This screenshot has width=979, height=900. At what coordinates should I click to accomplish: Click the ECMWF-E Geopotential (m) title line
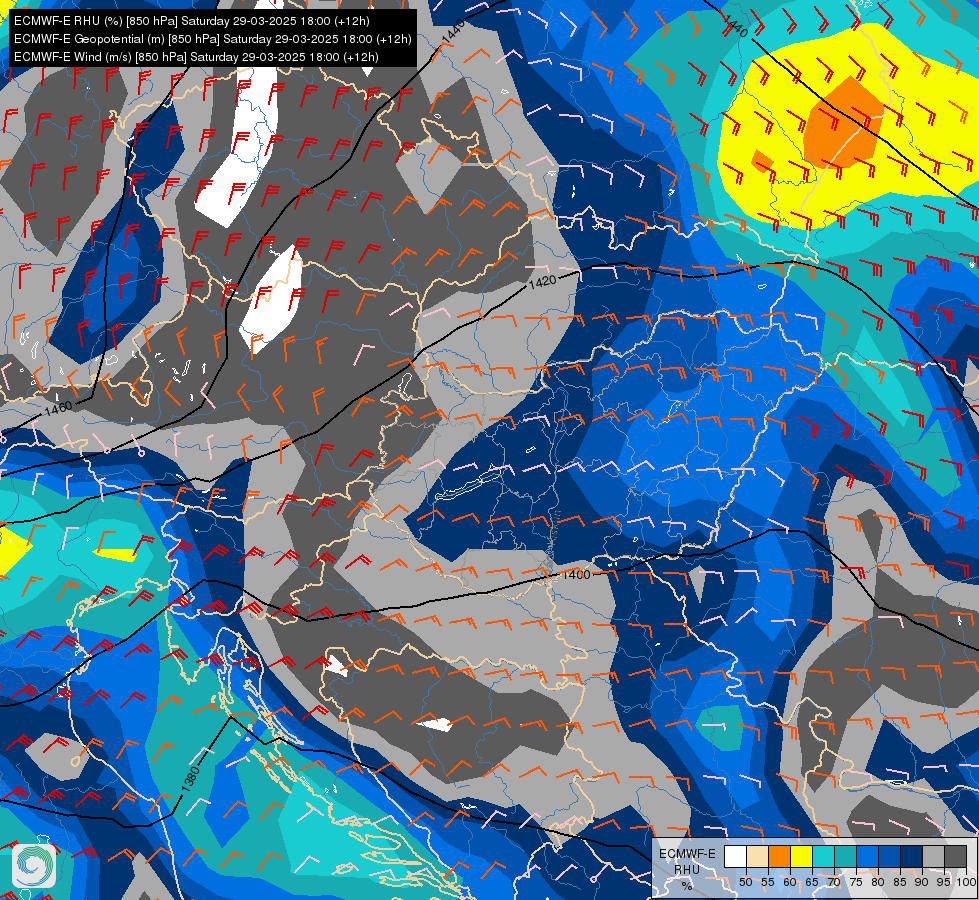tap(212, 39)
